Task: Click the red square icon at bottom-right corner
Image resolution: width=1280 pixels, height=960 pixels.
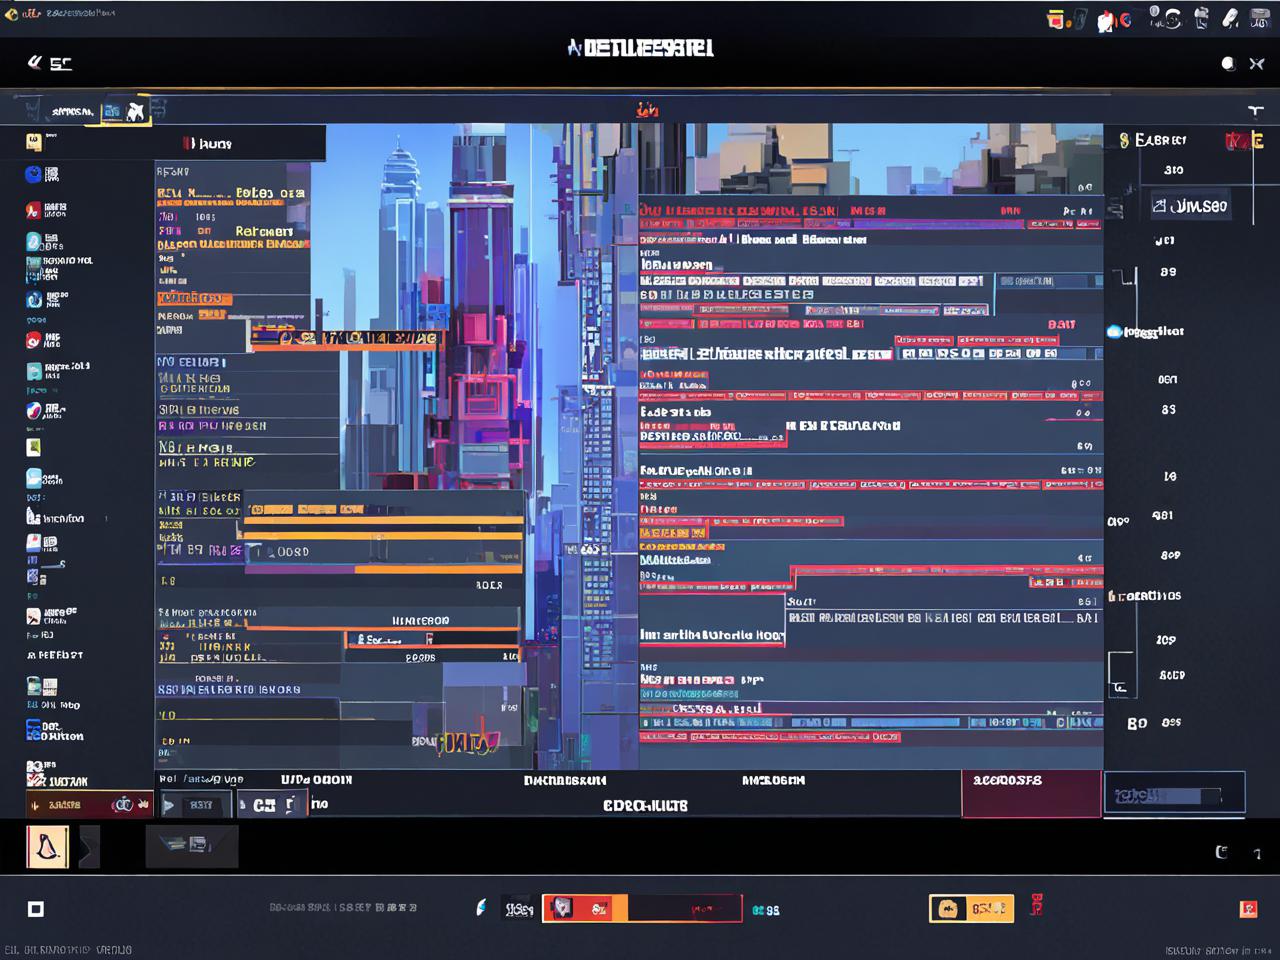Action: pyautogui.click(x=1248, y=908)
